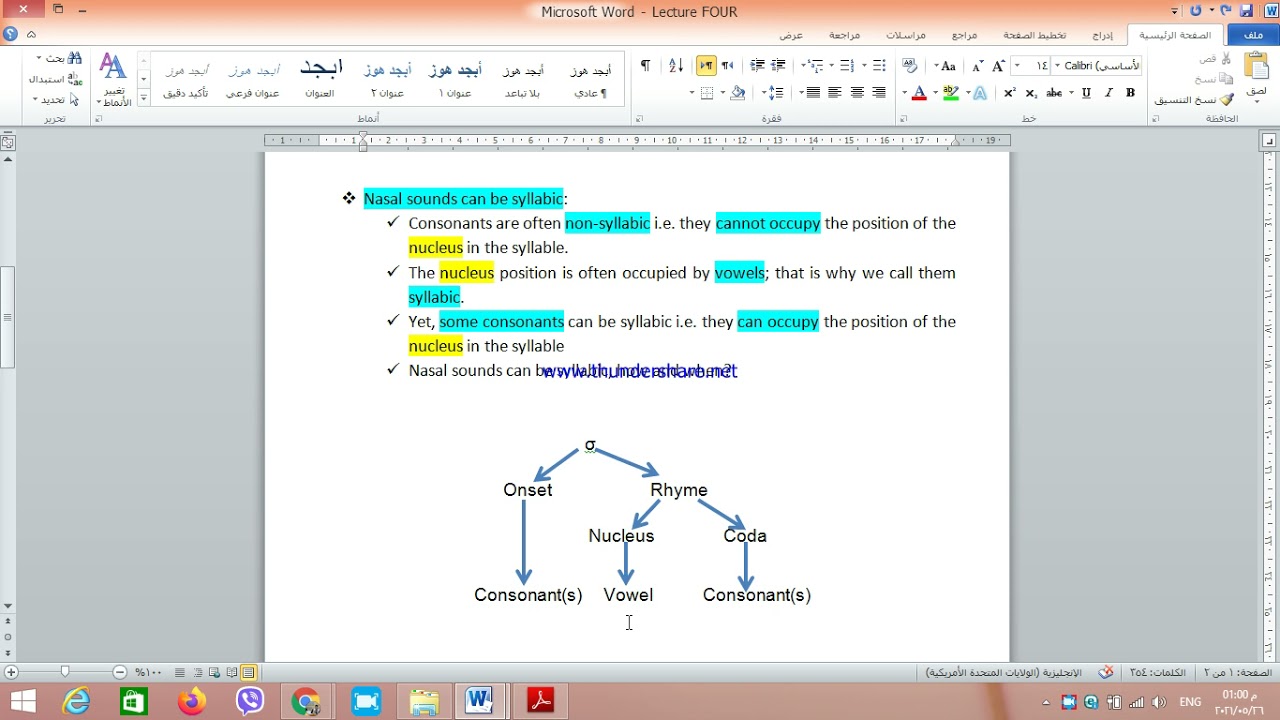Click the Paste (لصق) clipboard icon
Viewport: 1280px width, 720px height.
(x=1257, y=67)
